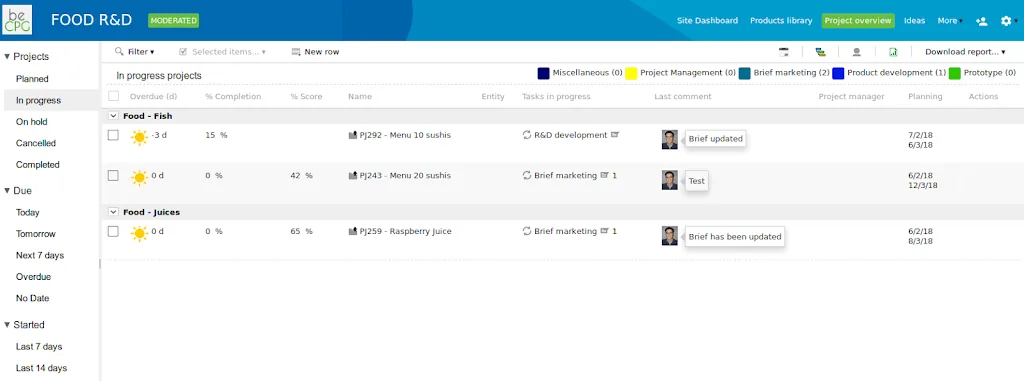Filter Overdue projects
1024x381 pixels.
(x=33, y=277)
